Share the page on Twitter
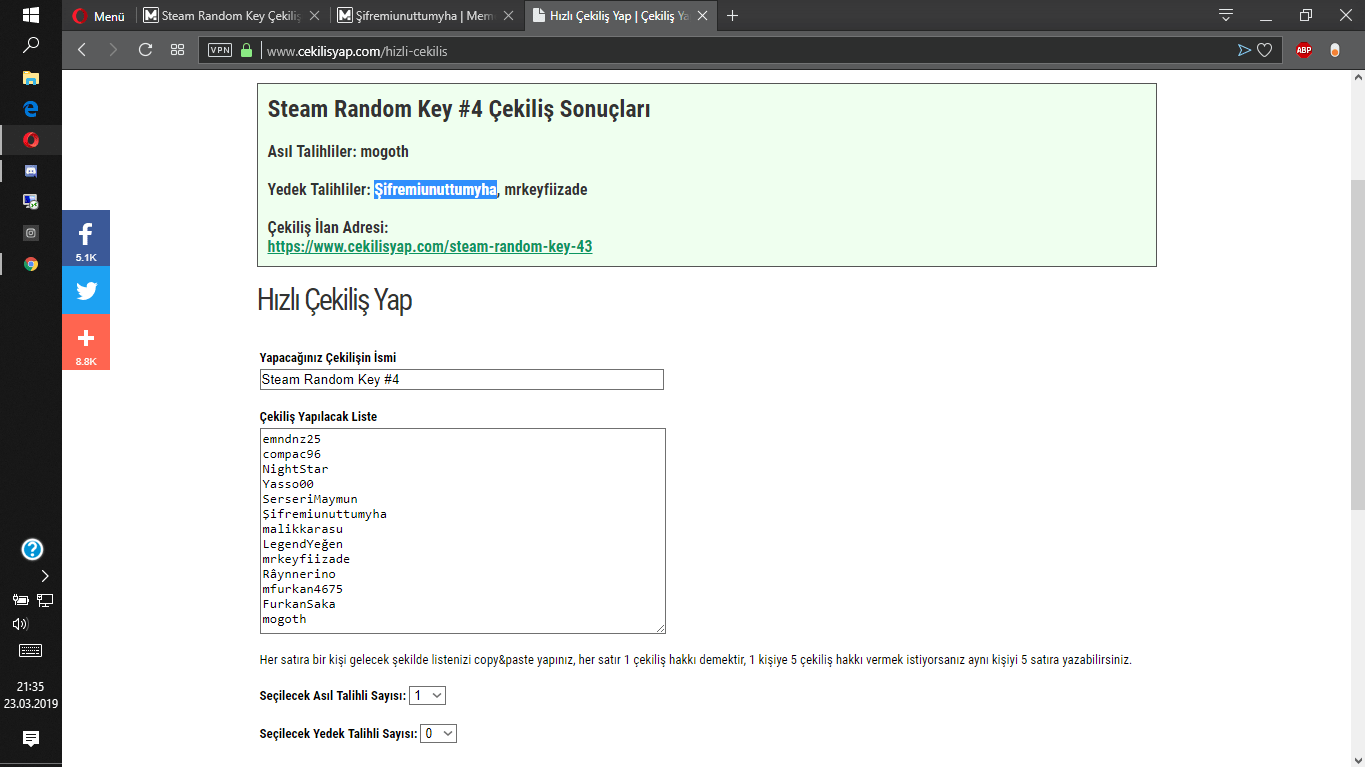Image resolution: width=1365 pixels, height=767 pixels. 86,290
